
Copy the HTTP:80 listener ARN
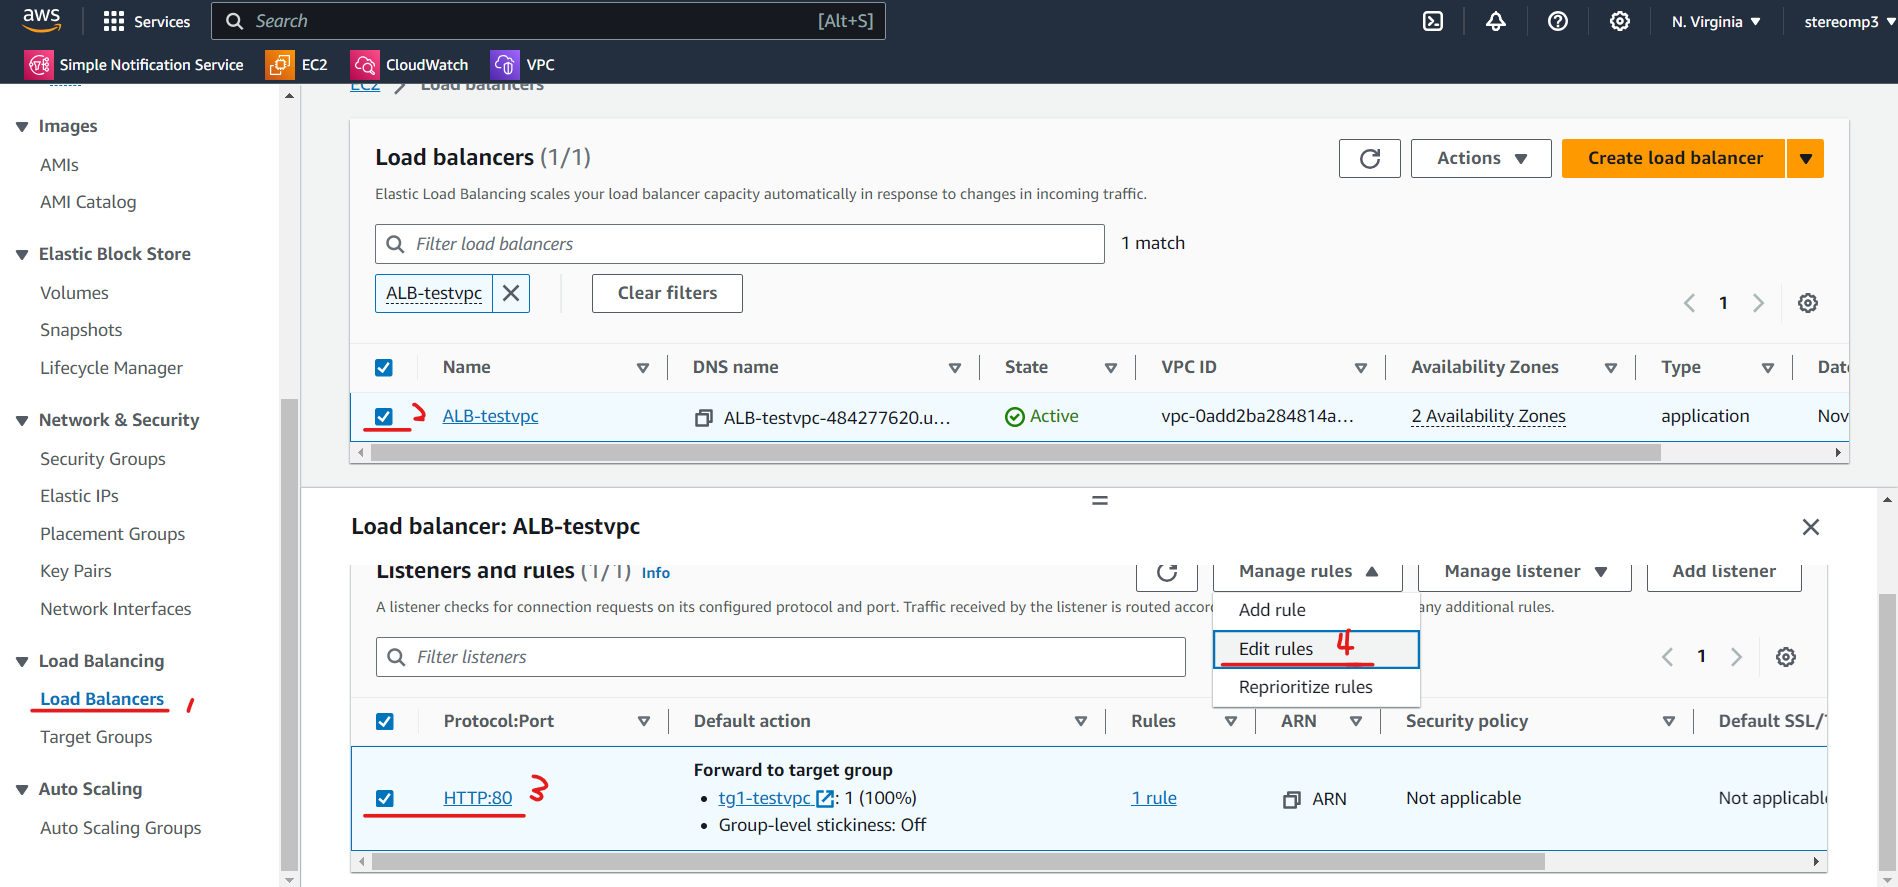(1292, 799)
